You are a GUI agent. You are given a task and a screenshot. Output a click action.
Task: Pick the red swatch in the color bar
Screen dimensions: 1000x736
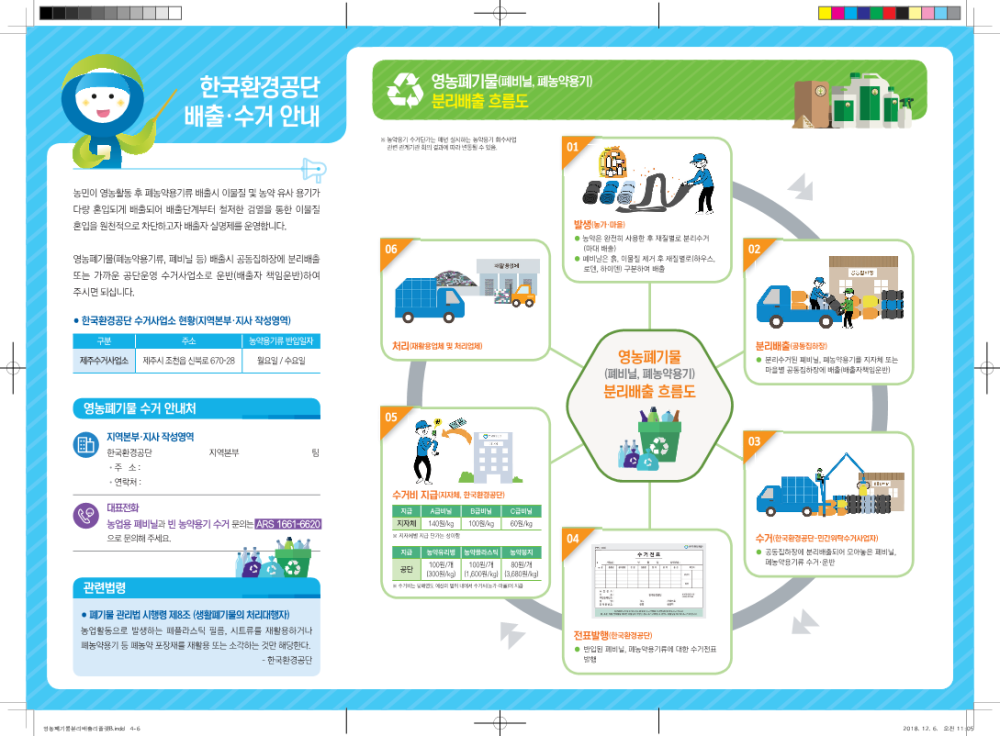click(x=890, y=13)
